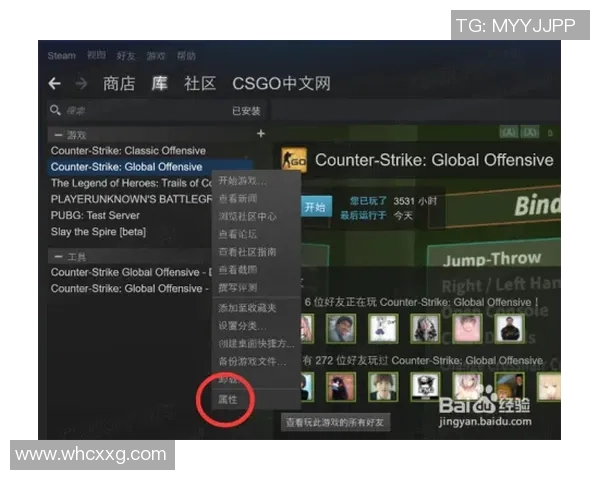Open the black-and-white logo friend avatar
Viewport: 600px width, 480px height.
pyautogui.click(x=425, y=387)
